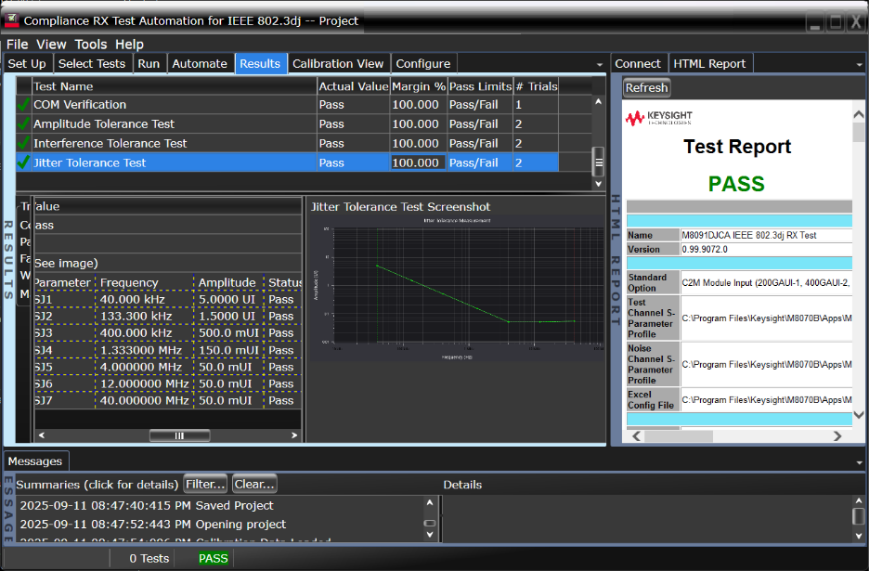Click the horizontal scrollbar under parameter table
The width and height of the screenshot is (869, 571).
pos(179,436)
